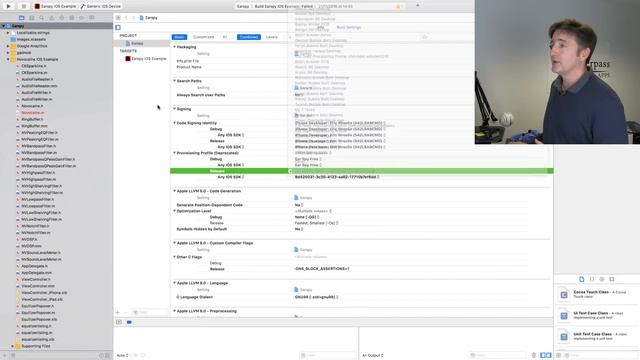Select Combined view option

click(249, 37)
